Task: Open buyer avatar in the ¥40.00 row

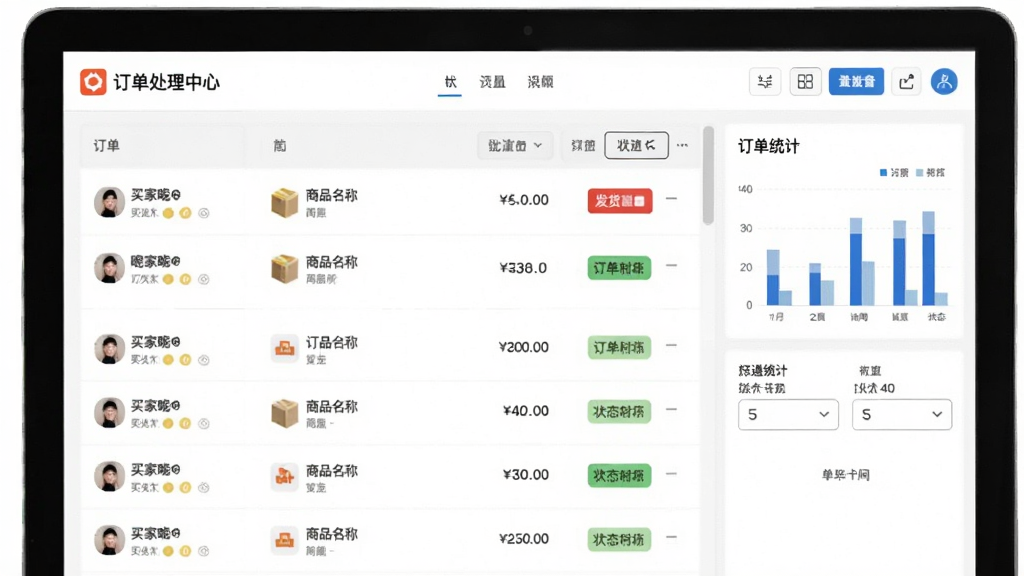Action: point(109,412)
